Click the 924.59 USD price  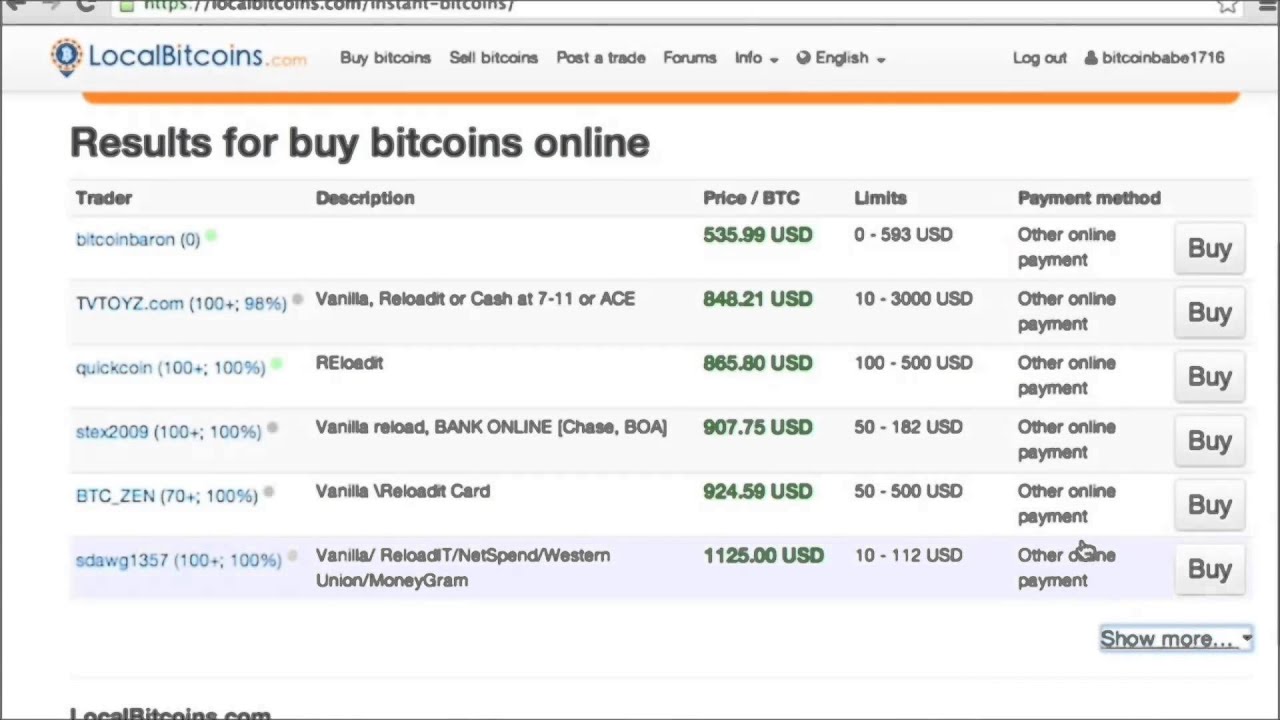757,491
